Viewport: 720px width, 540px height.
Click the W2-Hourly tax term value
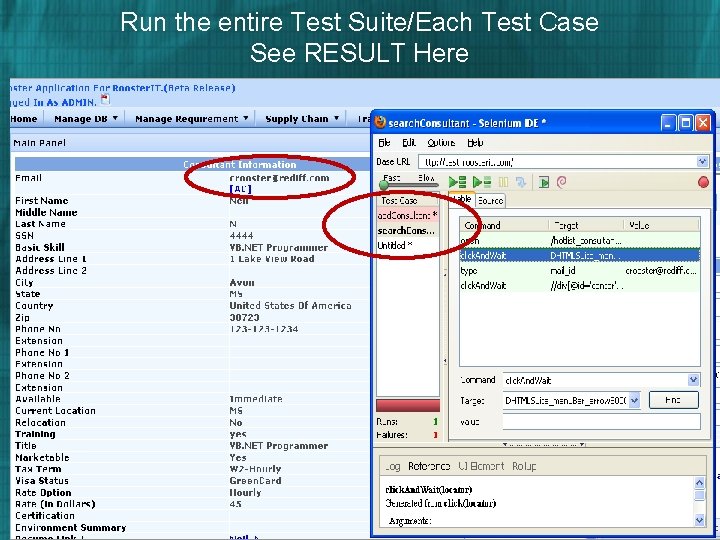[255, 469]
